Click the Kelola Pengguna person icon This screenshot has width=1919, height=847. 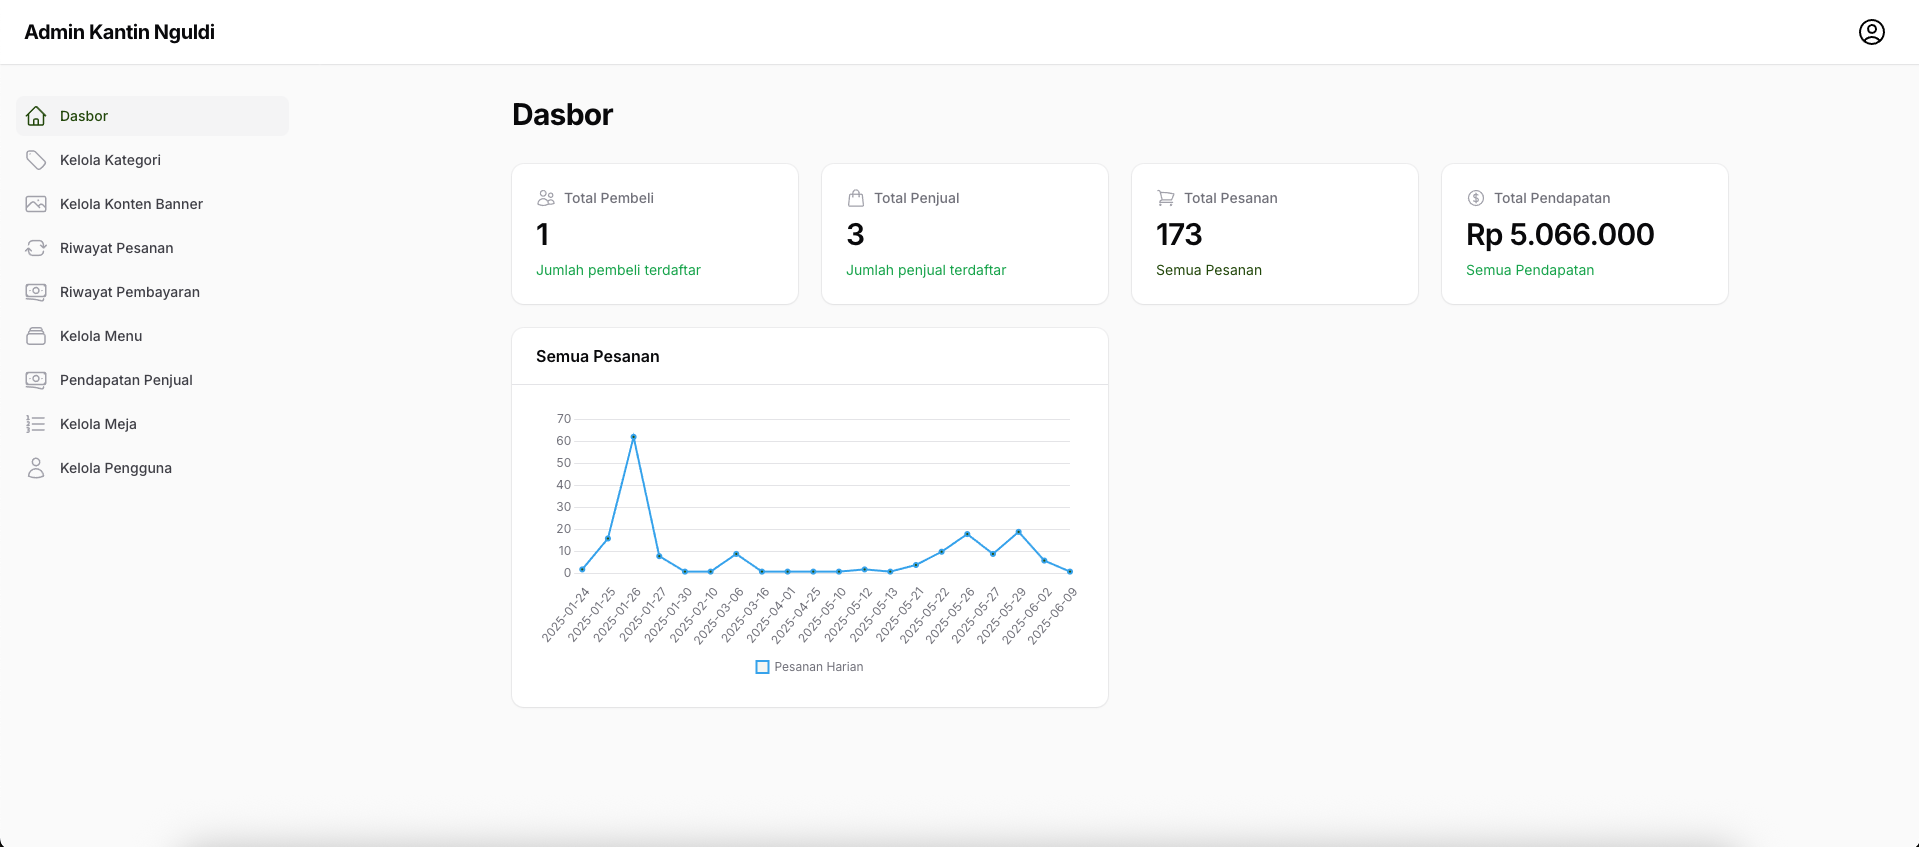36,468
